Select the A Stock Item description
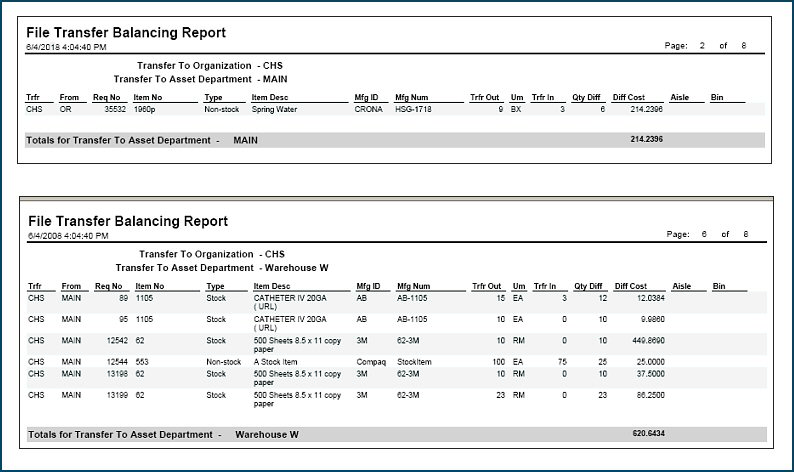This screenshot has width=794, height=472. pyautogui.click(x=277, y=361)
